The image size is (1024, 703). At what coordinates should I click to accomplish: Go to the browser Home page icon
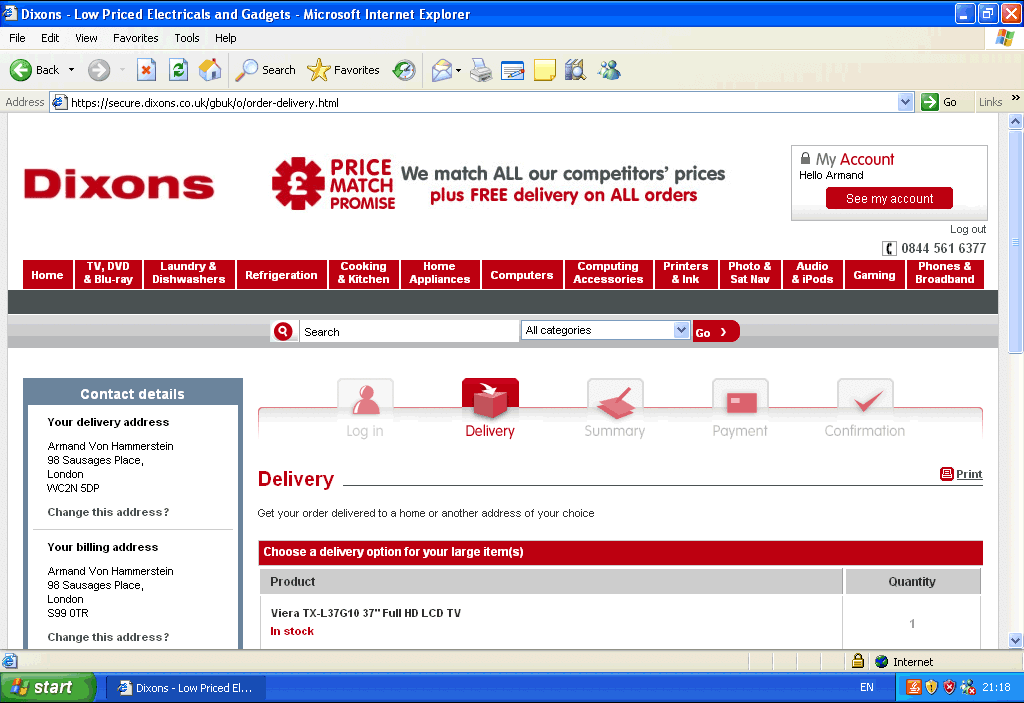pos(210,70)
